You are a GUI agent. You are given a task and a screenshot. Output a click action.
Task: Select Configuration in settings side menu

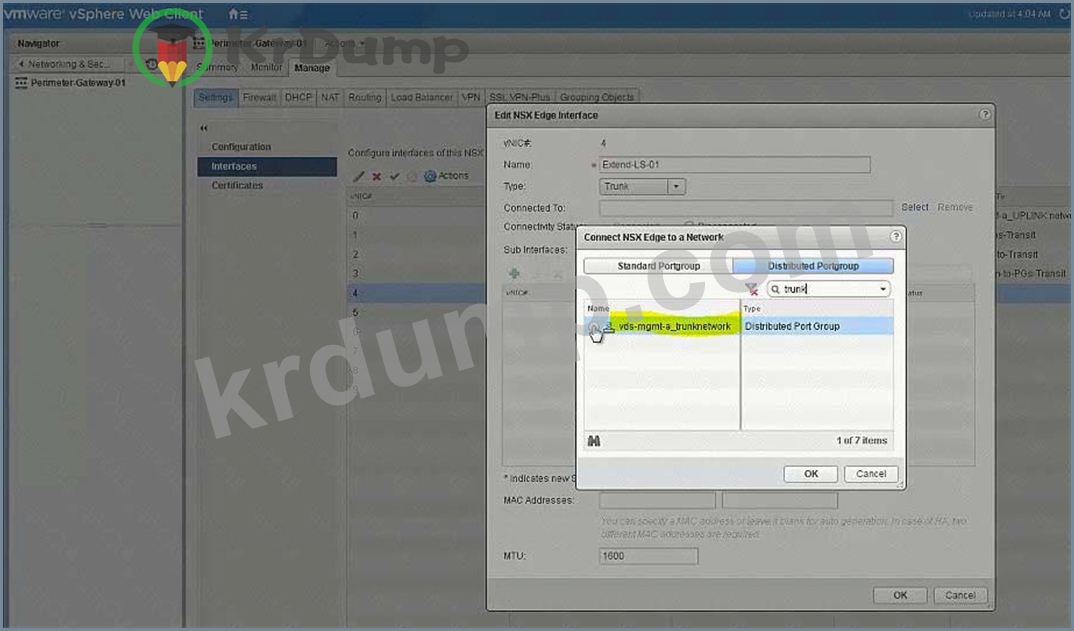(241, 147)
